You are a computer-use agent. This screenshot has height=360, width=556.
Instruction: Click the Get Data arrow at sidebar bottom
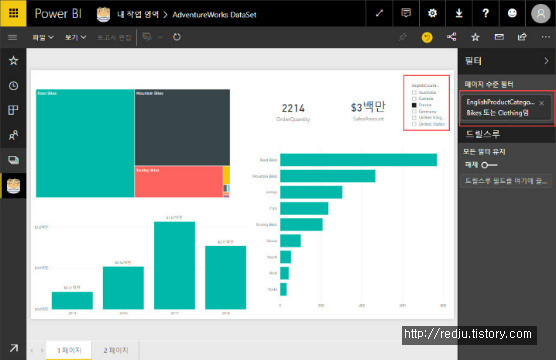point(13,348)
